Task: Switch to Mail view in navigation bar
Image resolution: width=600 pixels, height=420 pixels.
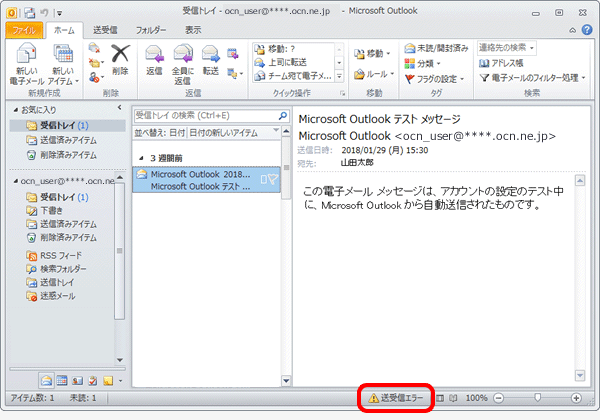Action: tap(46, 380)
